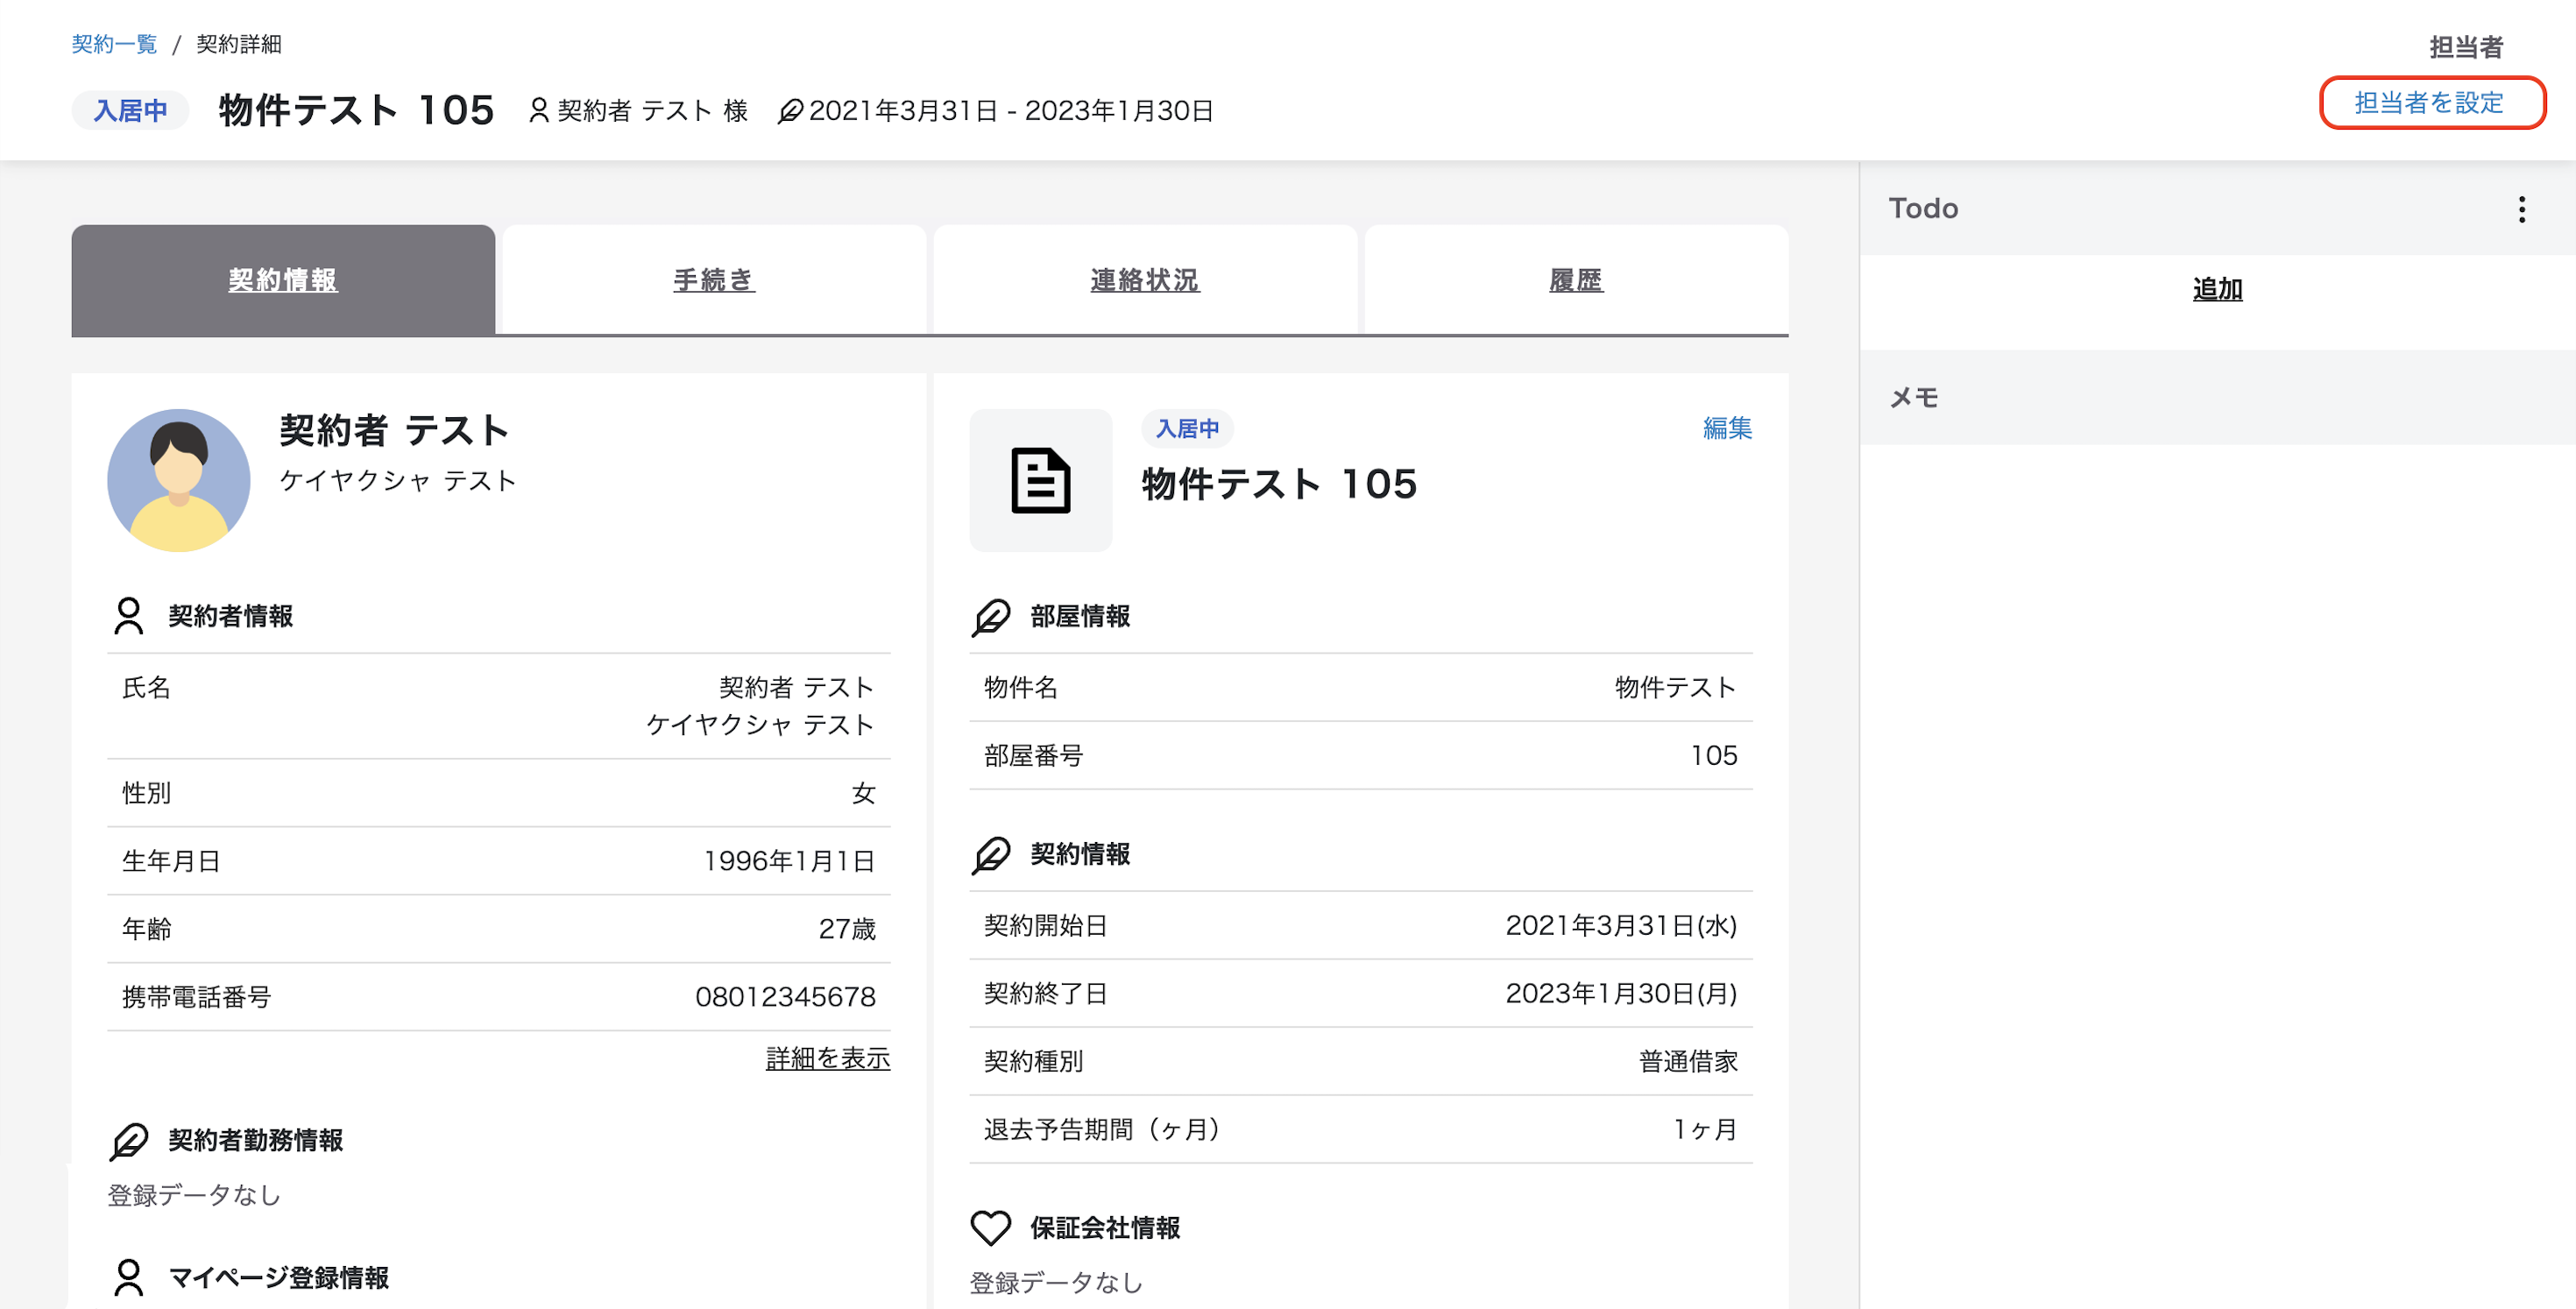This screenshot has height=1309, width=2576.
Task: Click the person icon in header before 契約者 テスト 様
Action: click(x=539, y=110)
